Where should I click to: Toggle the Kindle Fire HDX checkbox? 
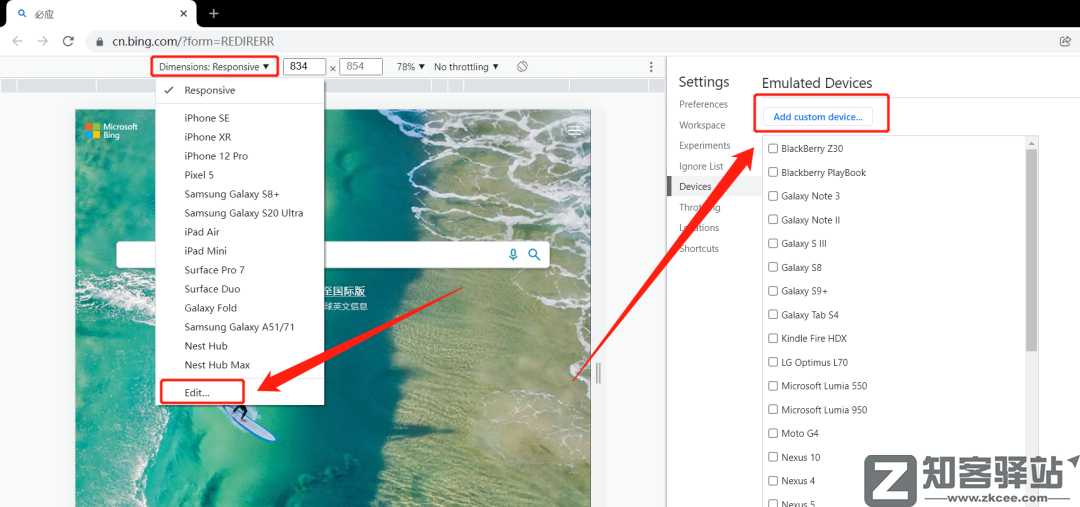(773, 339)
